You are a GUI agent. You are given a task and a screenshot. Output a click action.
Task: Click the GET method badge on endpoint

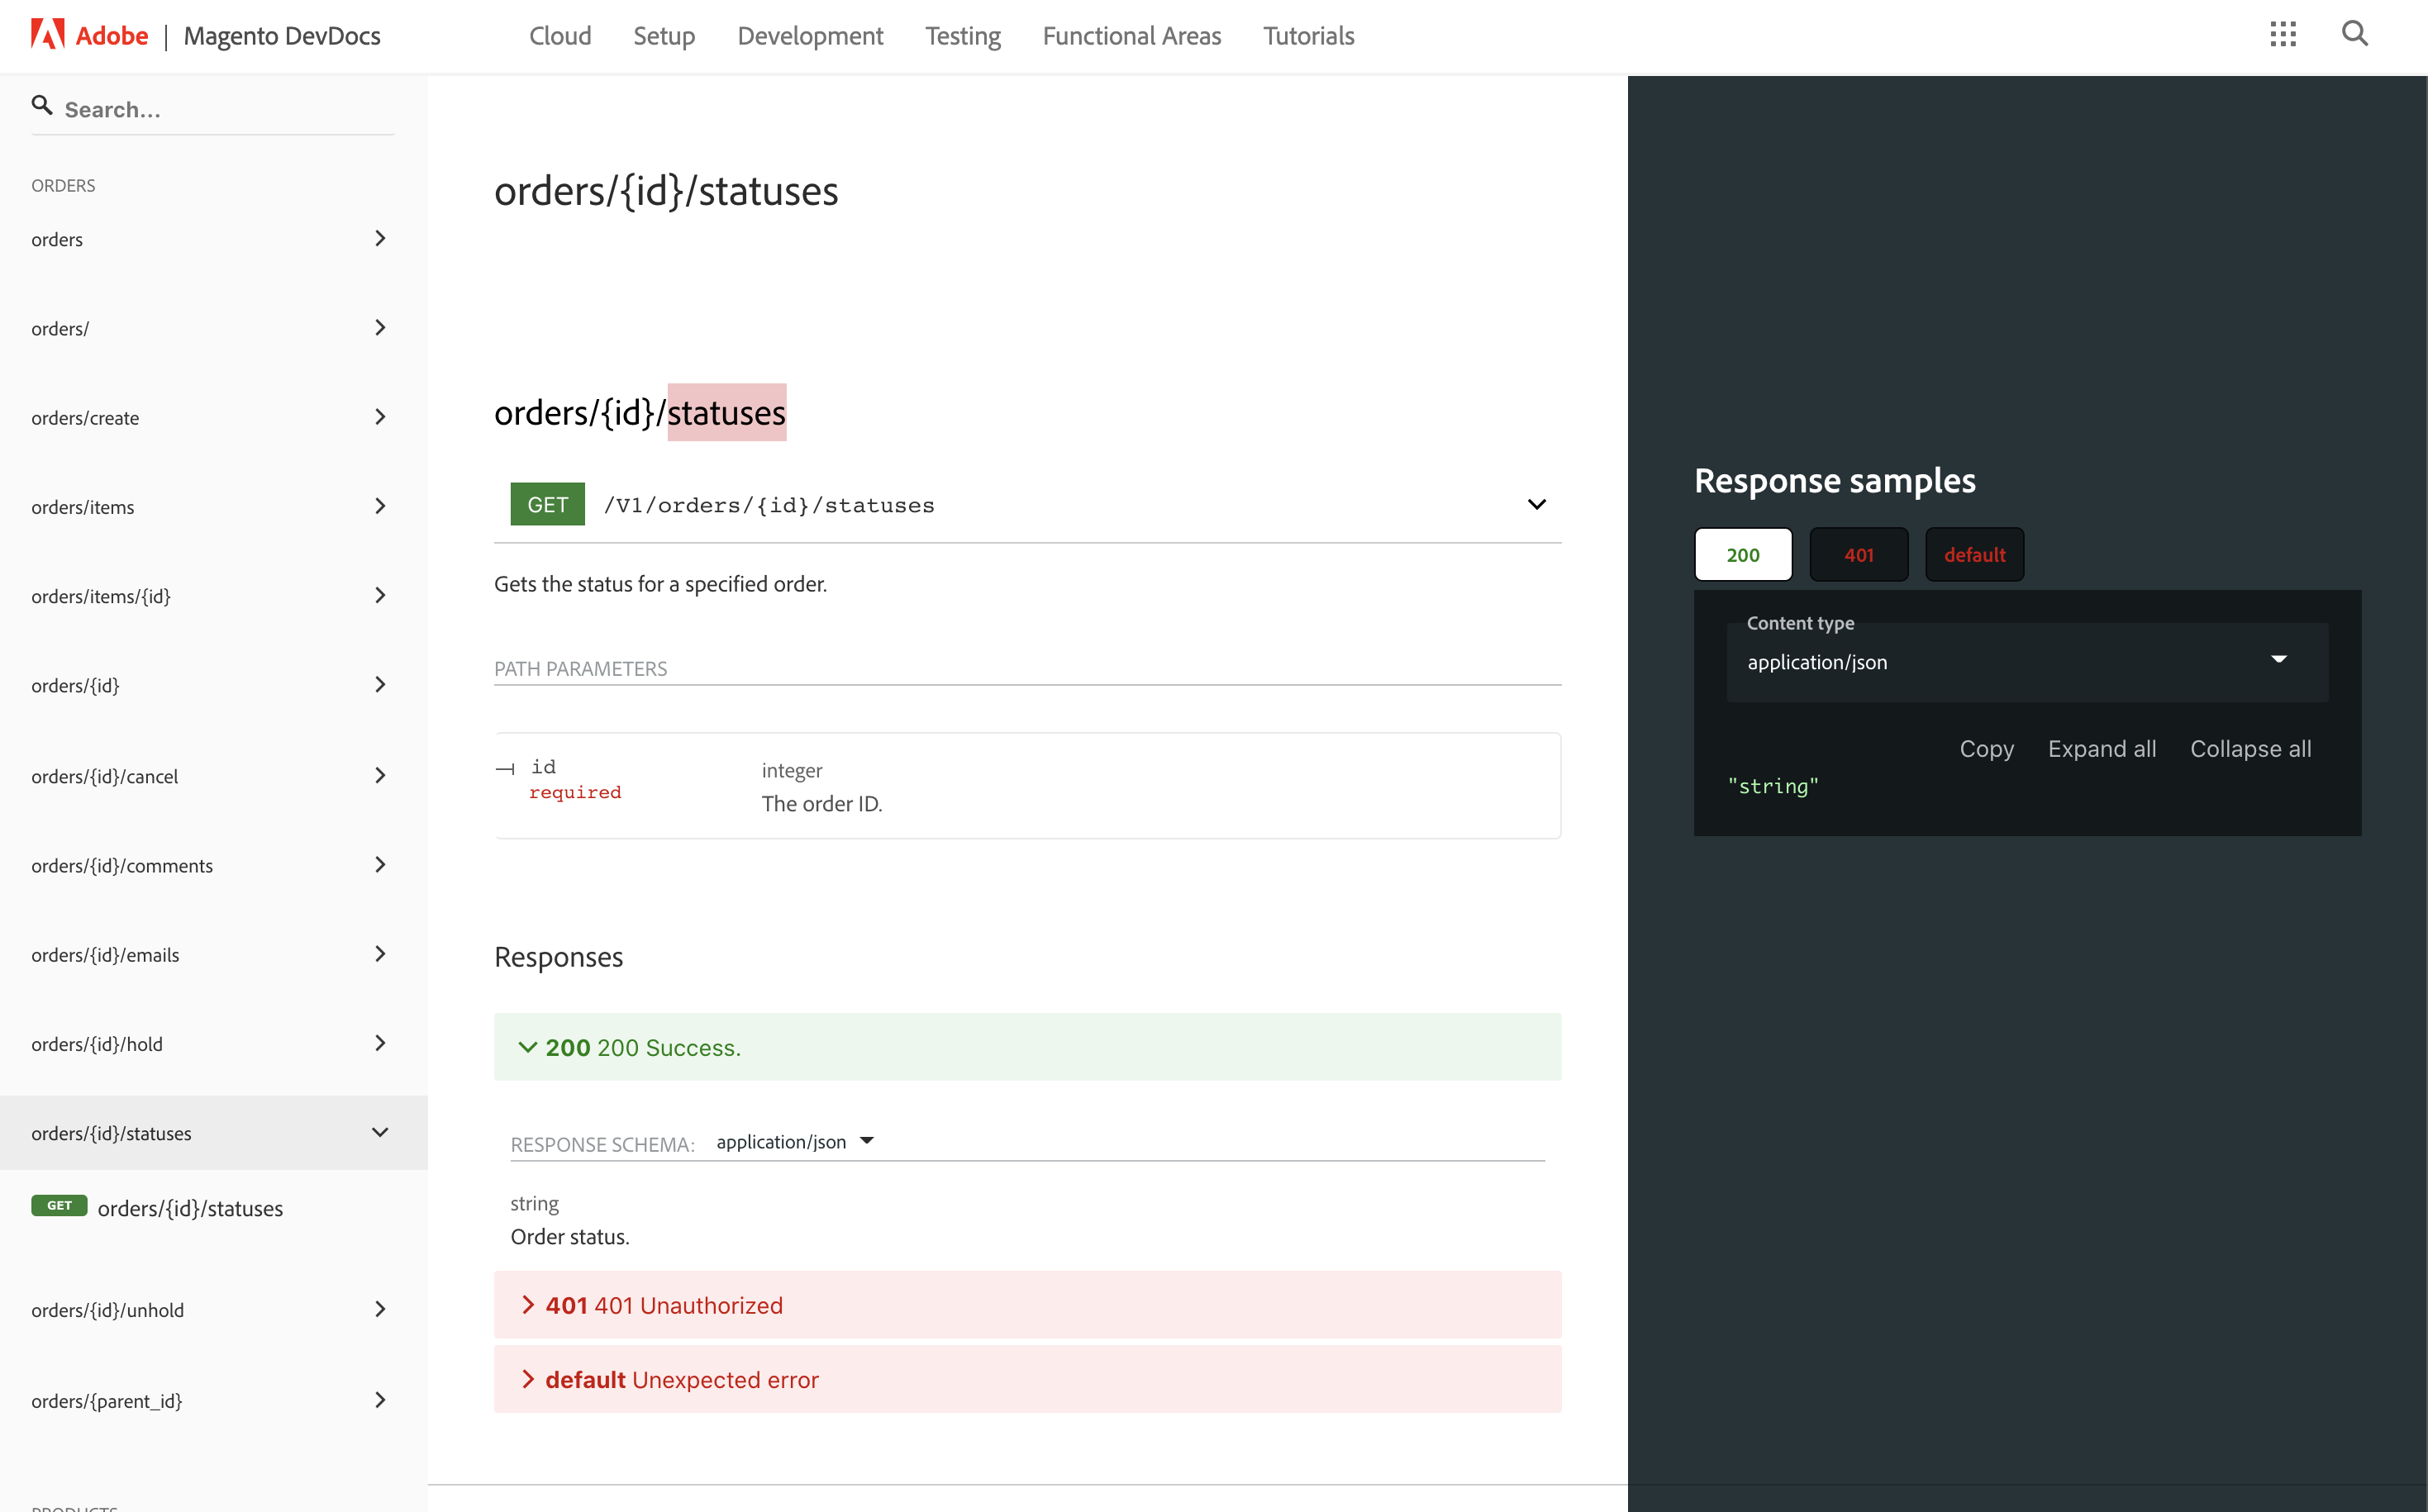[547, 505]
